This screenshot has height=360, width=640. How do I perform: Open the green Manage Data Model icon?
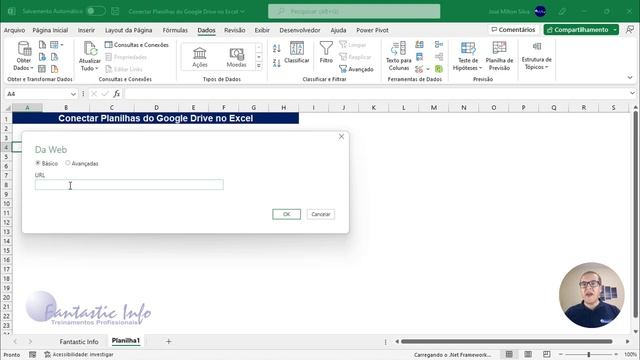click(x=439, y=69)
